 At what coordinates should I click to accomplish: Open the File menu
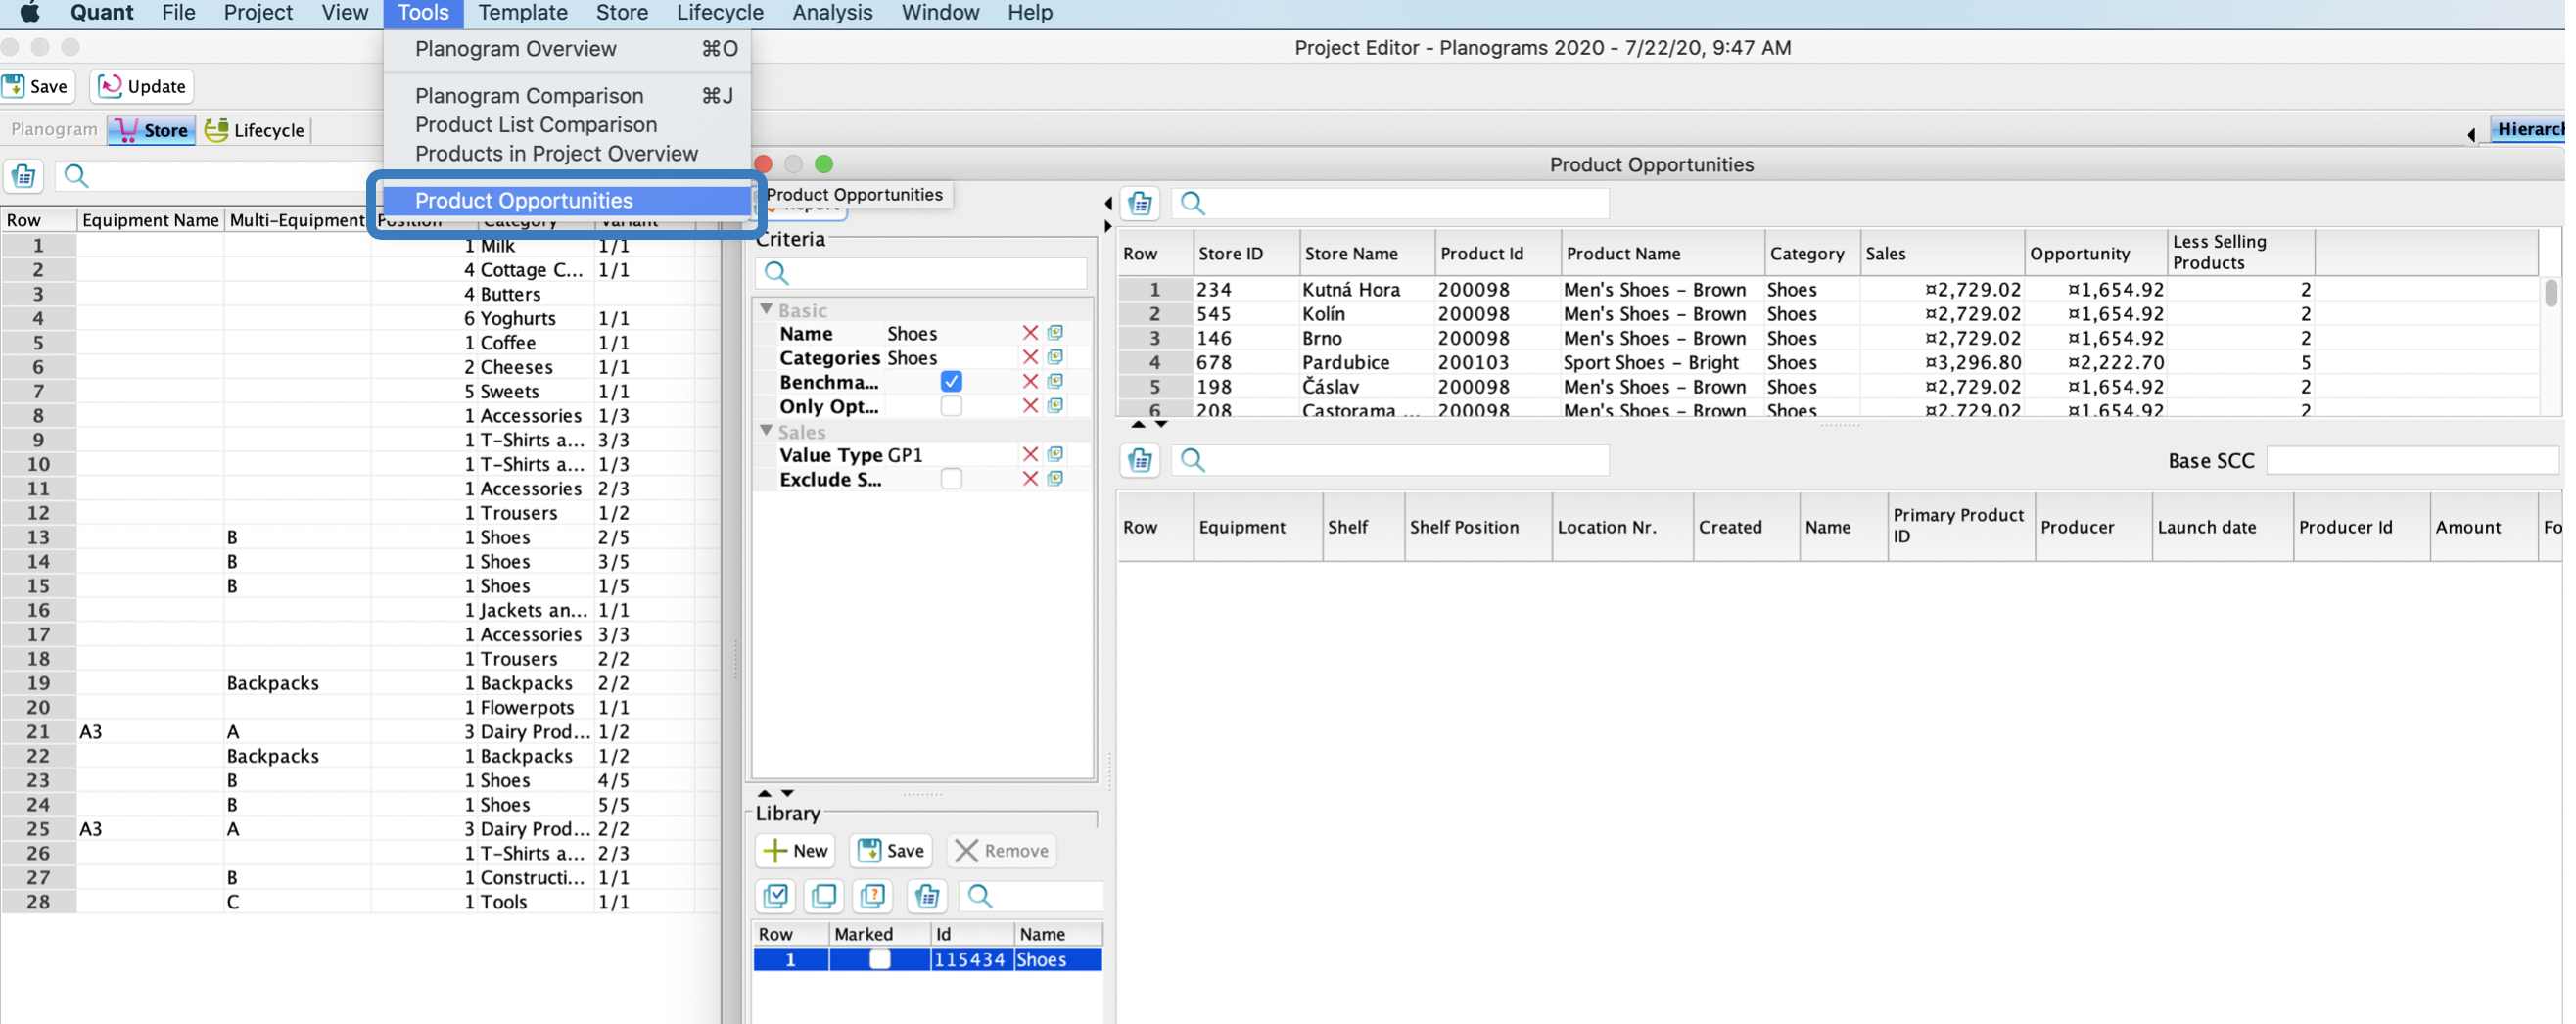pyautogui.click(x=178, y=13)
